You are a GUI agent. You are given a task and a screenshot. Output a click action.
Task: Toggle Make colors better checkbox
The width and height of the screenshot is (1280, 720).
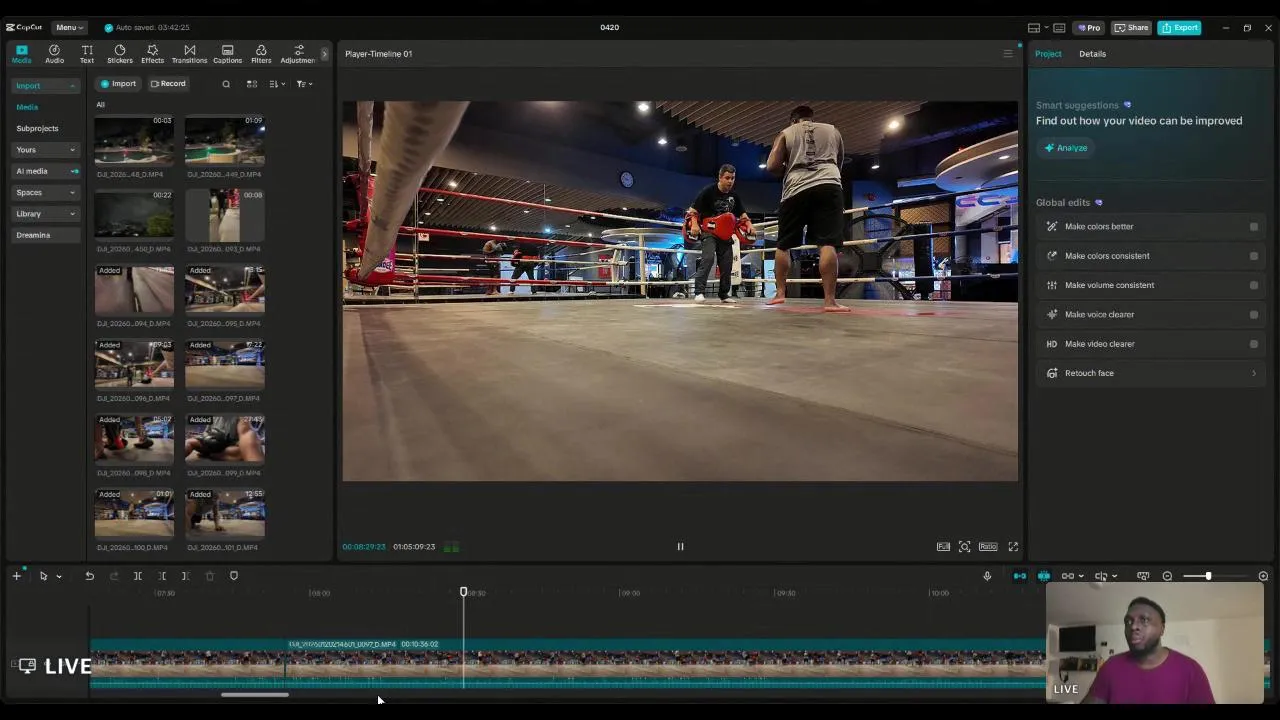coord(1254,227)
